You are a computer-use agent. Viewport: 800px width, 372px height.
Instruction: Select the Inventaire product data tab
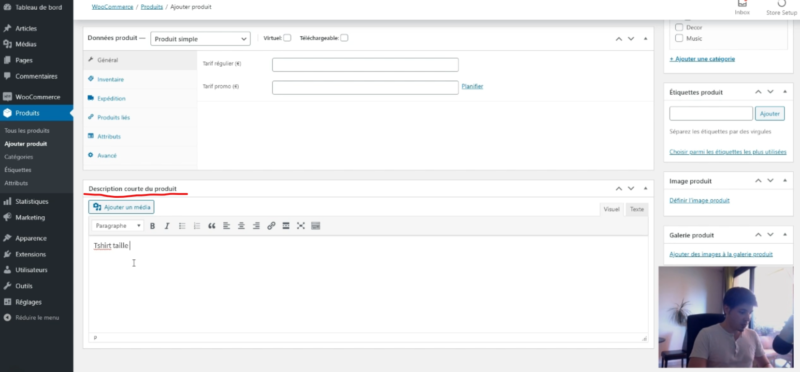pos(140,80)
